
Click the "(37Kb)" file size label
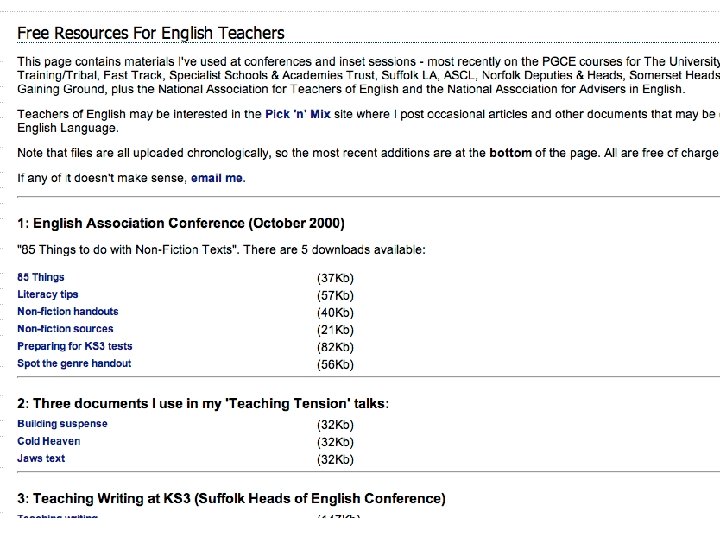tap(335, 278)
